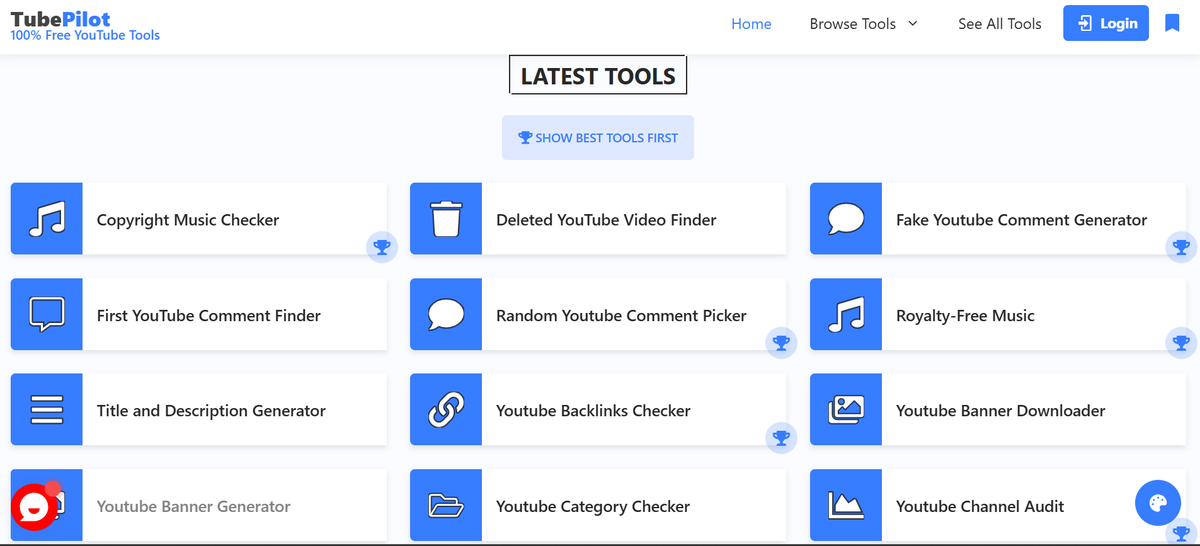The height and width of the screenshot is (546, 1200).
Task: Click the blue Login button
Action: [1106, 23]
